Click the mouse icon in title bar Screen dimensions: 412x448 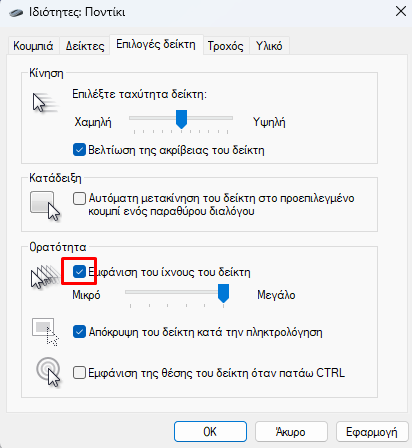pos(16,13)
